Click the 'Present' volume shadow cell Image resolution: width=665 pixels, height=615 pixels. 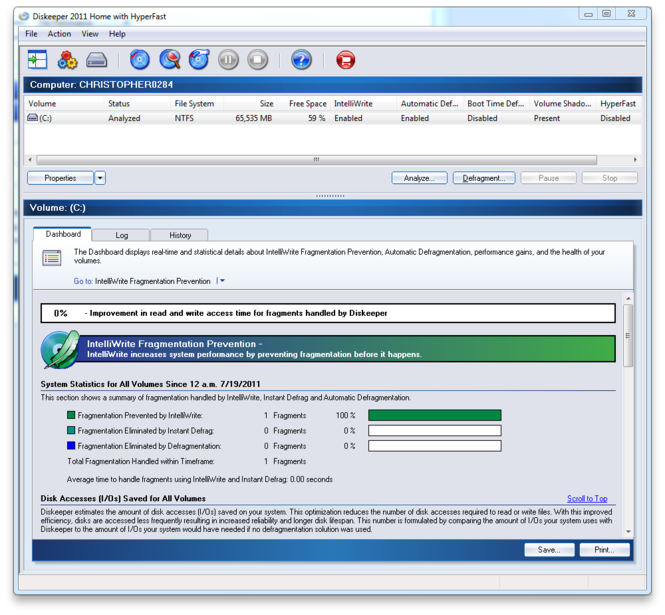click(x=547, y=118)
